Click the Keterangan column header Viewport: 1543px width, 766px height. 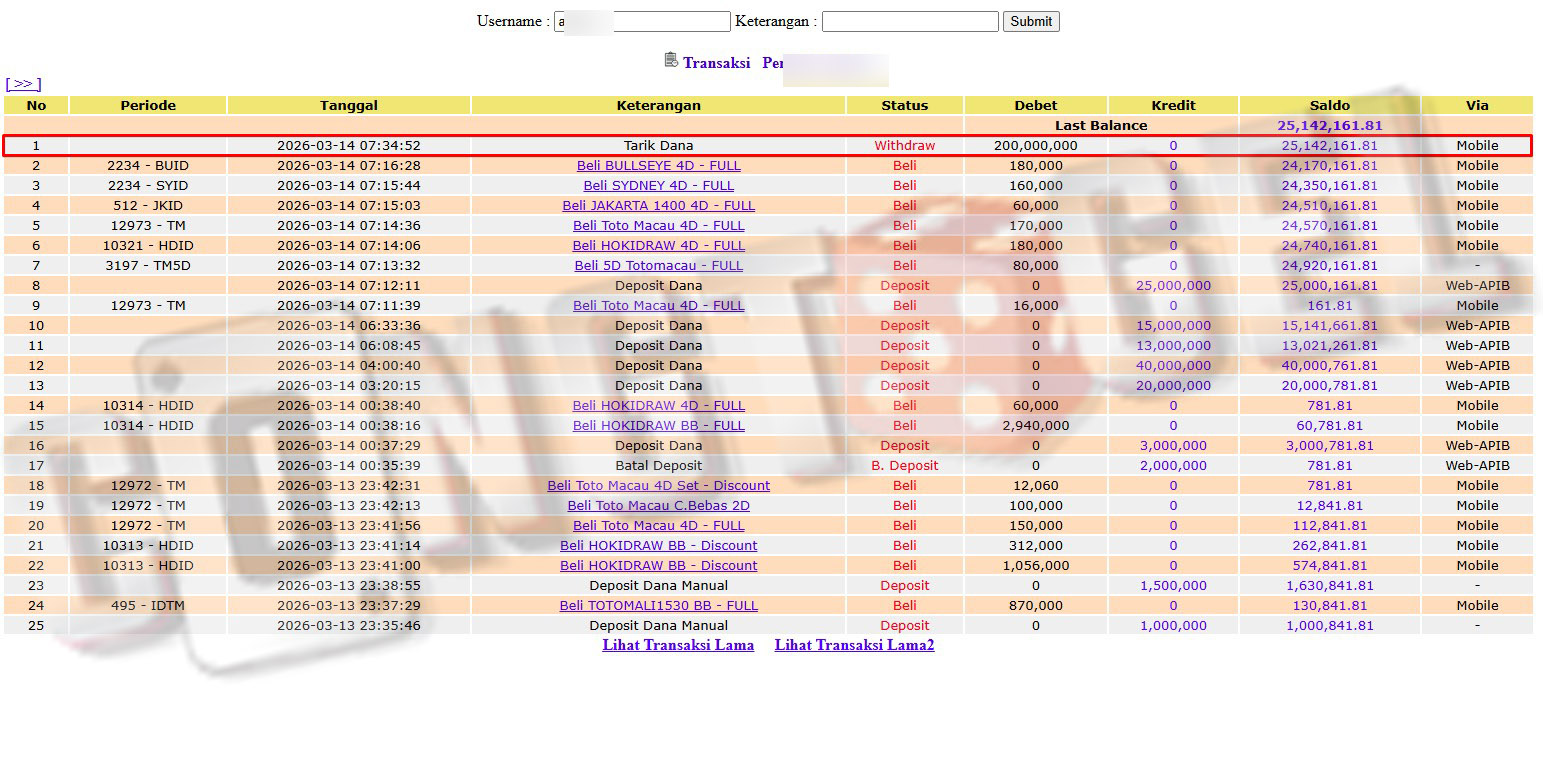tap(658, 105)
